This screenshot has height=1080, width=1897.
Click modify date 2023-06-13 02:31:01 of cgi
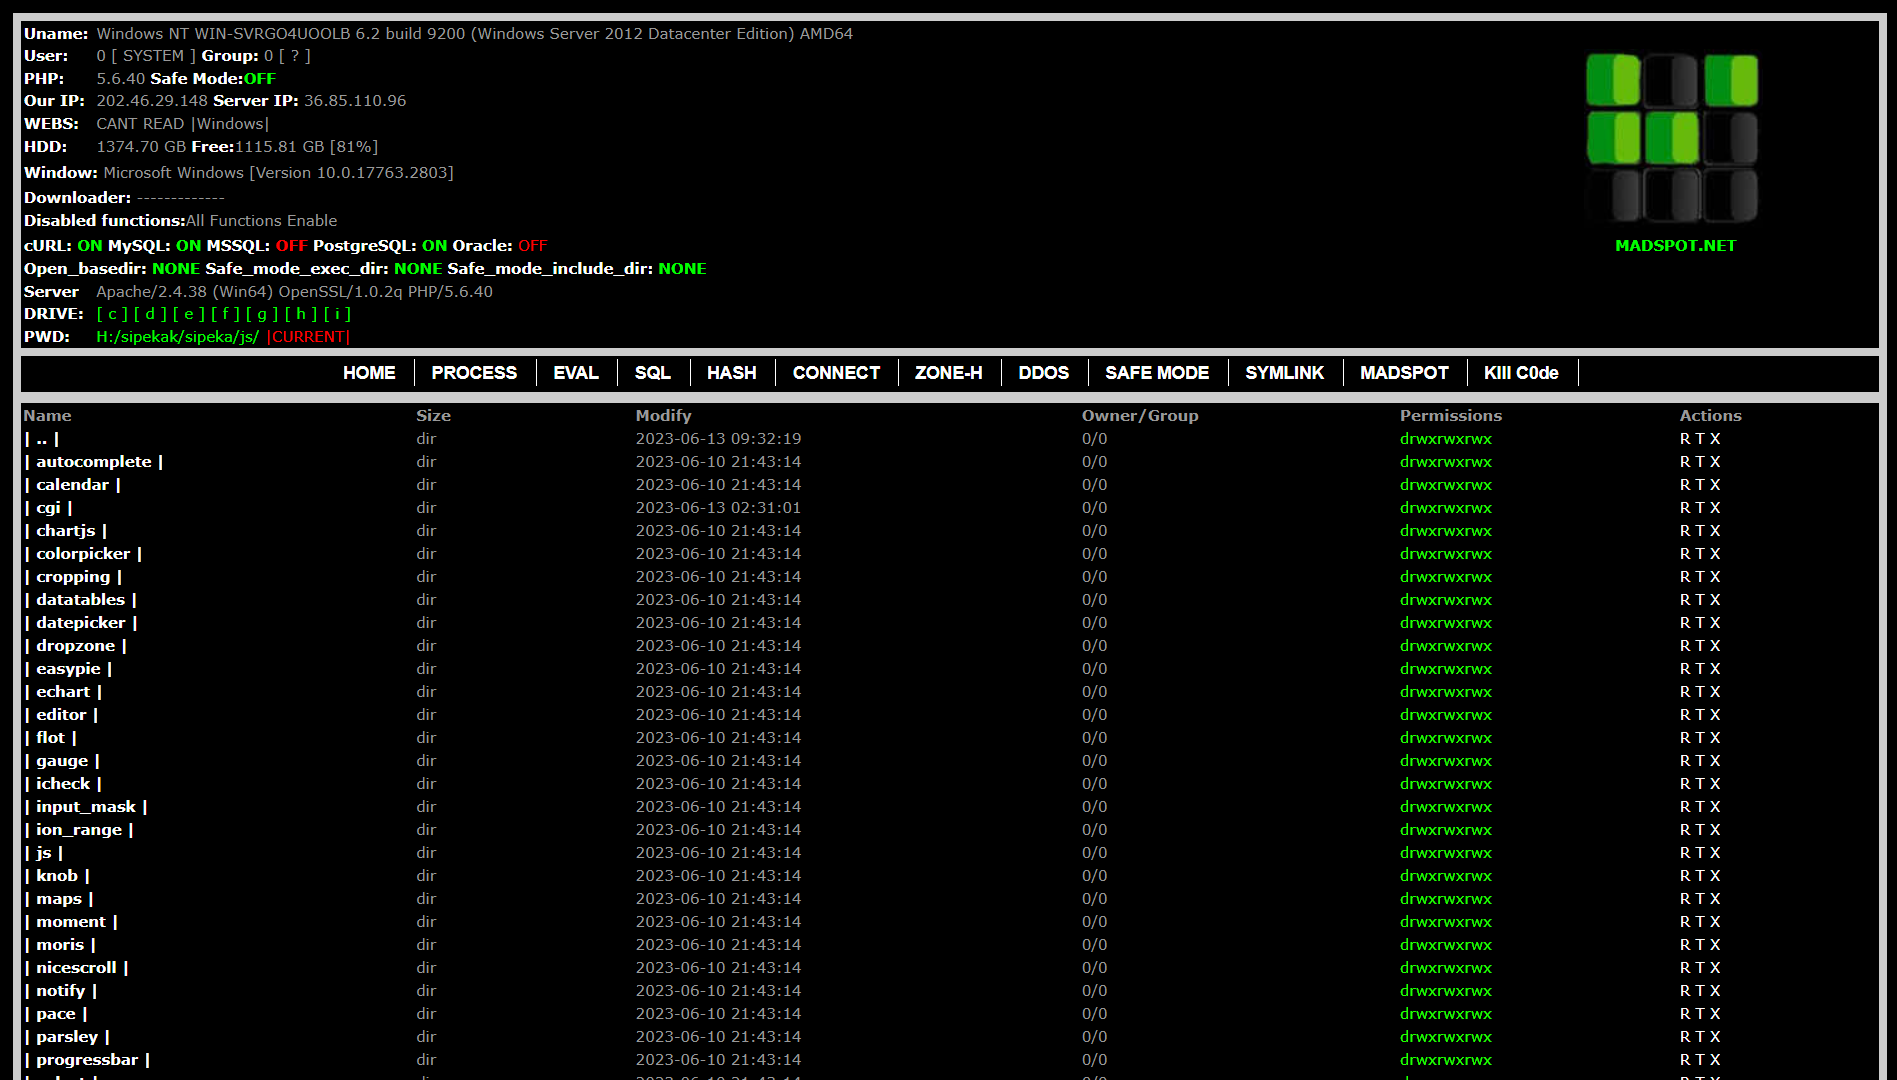pos(718,508)
